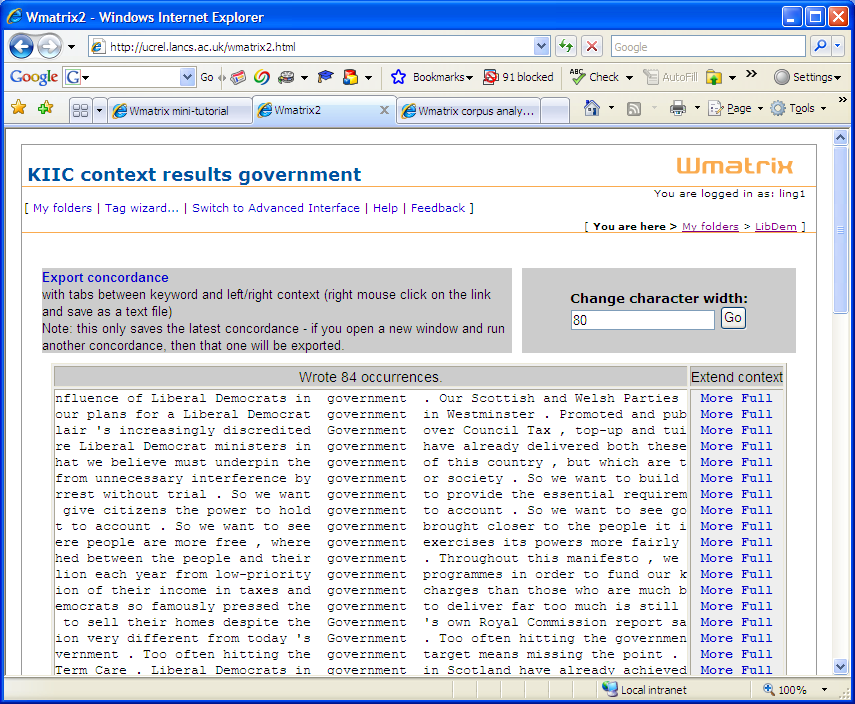855x704 pixels.
Task: Open the Tag wizard link
Action: pos(142,208)
